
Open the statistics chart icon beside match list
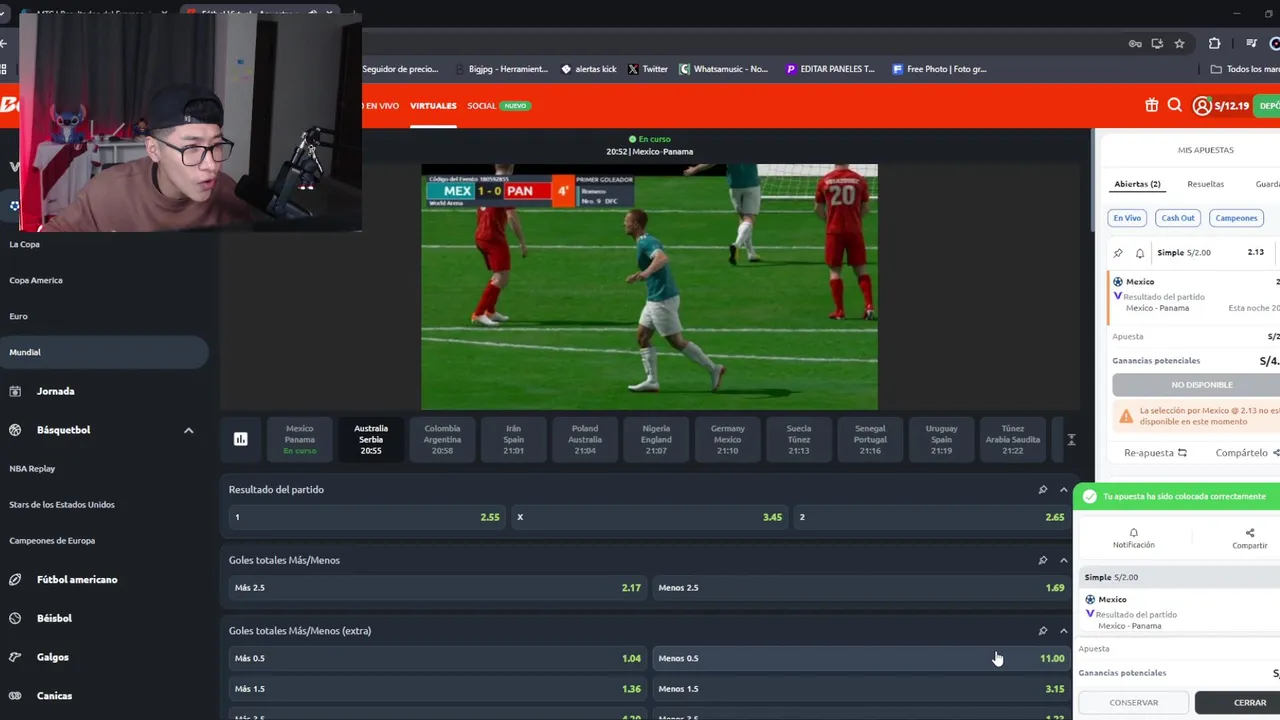(x=240, y=439)
